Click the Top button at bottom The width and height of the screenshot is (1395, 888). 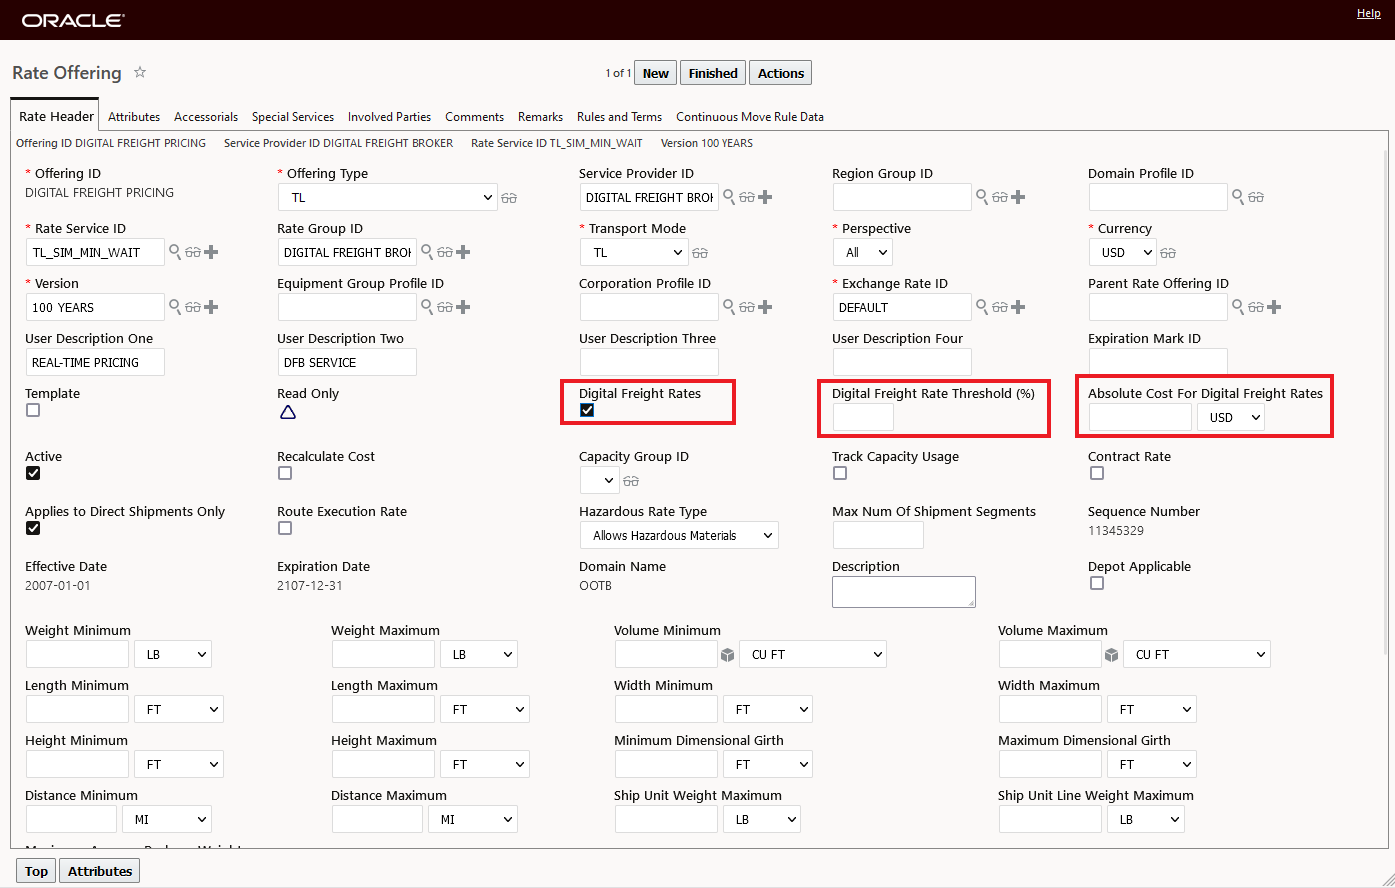coord(37,871)
